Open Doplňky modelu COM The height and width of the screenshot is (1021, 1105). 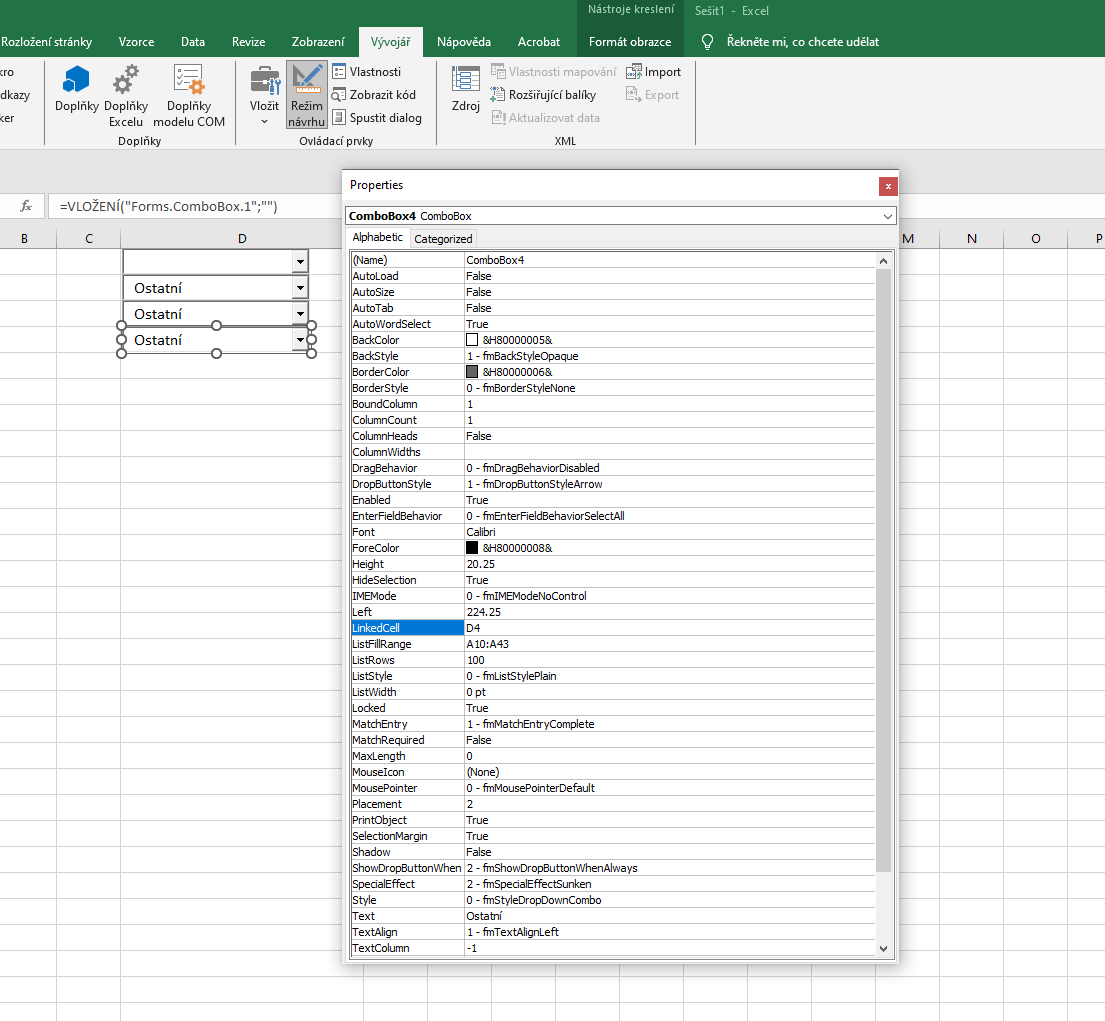(189, 80)
